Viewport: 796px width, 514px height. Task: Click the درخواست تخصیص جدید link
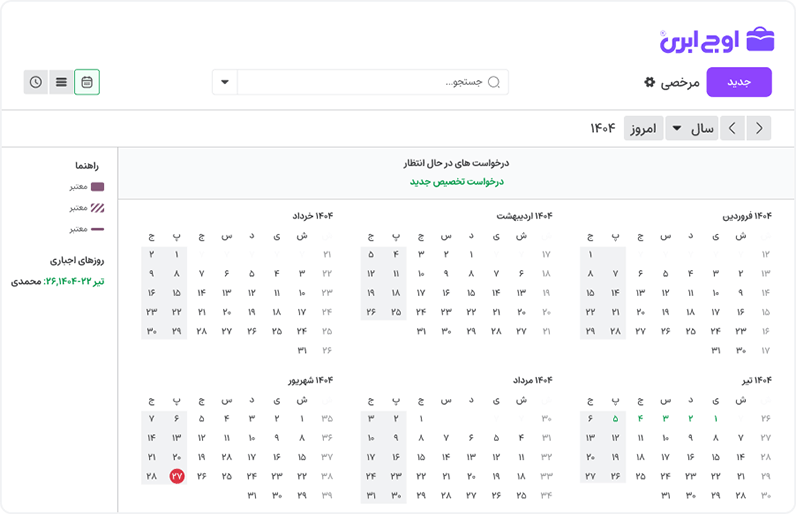click(456, 181)
